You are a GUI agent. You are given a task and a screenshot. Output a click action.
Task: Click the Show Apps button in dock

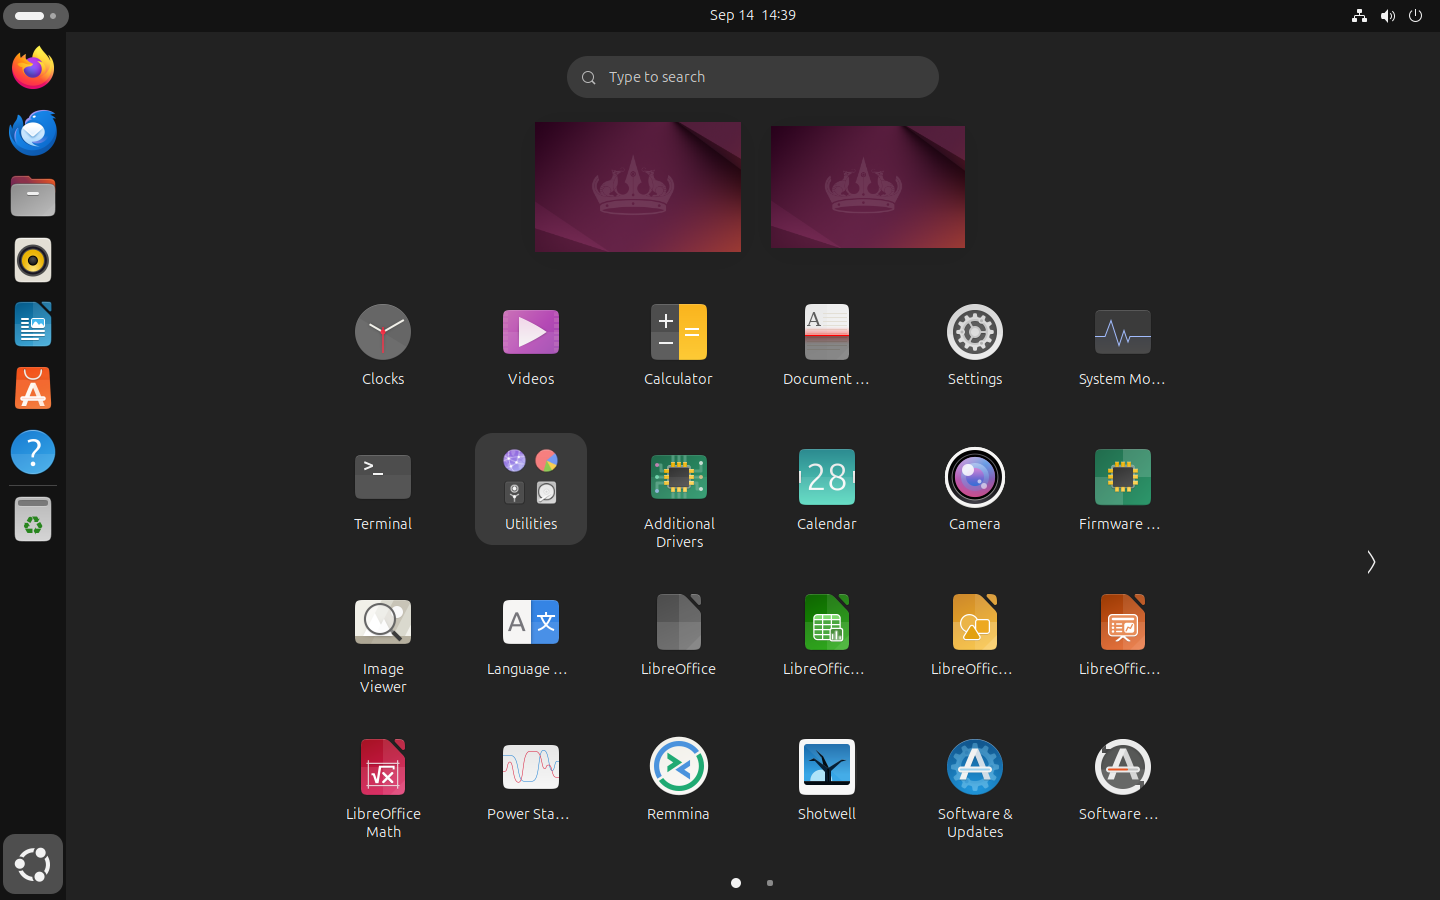point(33,864)
